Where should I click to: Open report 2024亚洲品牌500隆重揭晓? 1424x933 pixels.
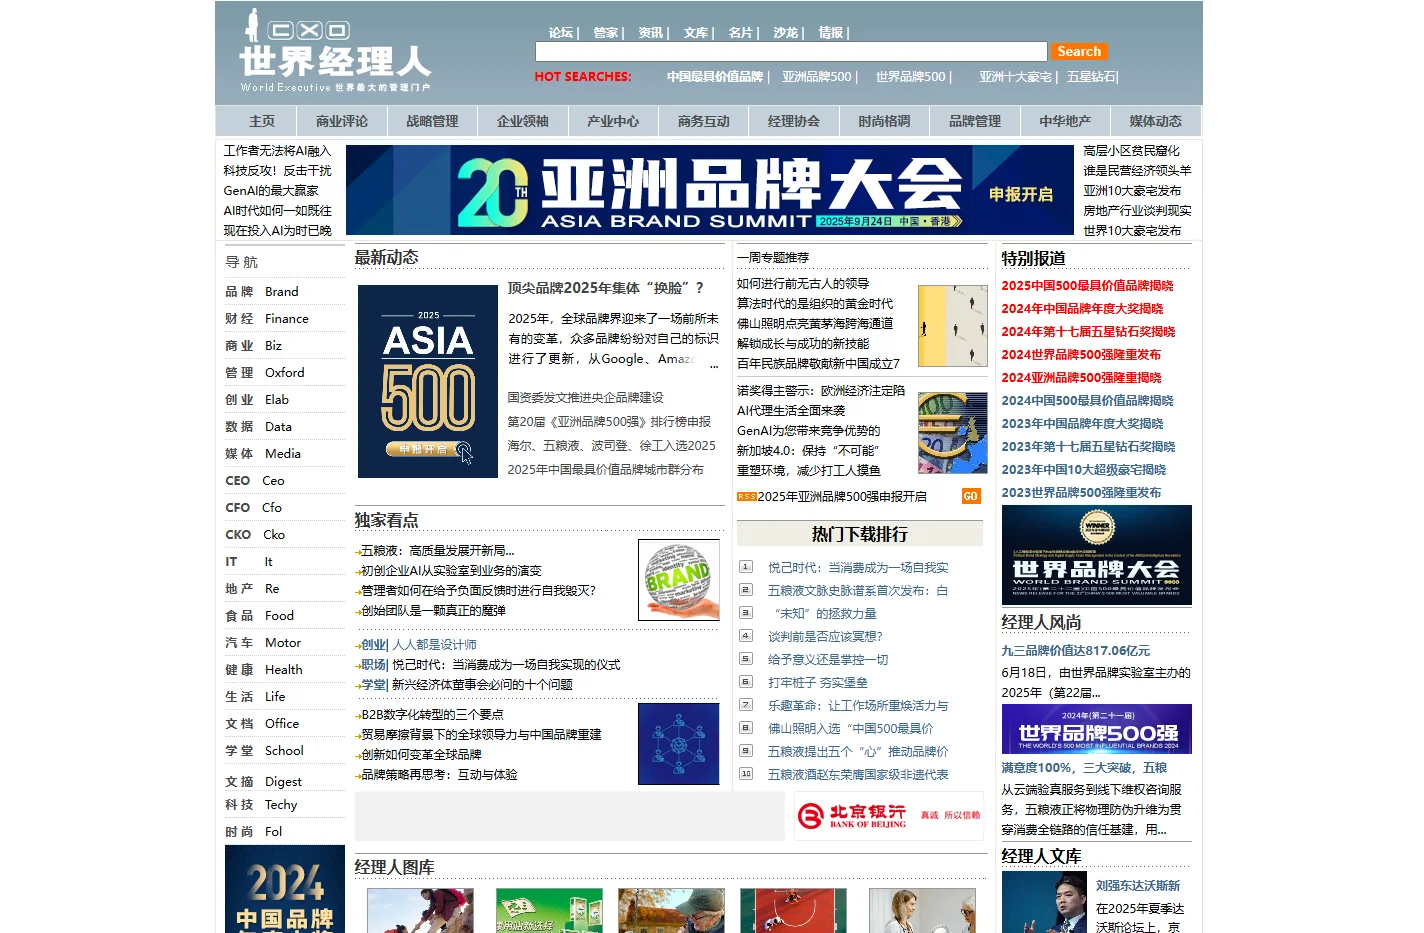1081,377
